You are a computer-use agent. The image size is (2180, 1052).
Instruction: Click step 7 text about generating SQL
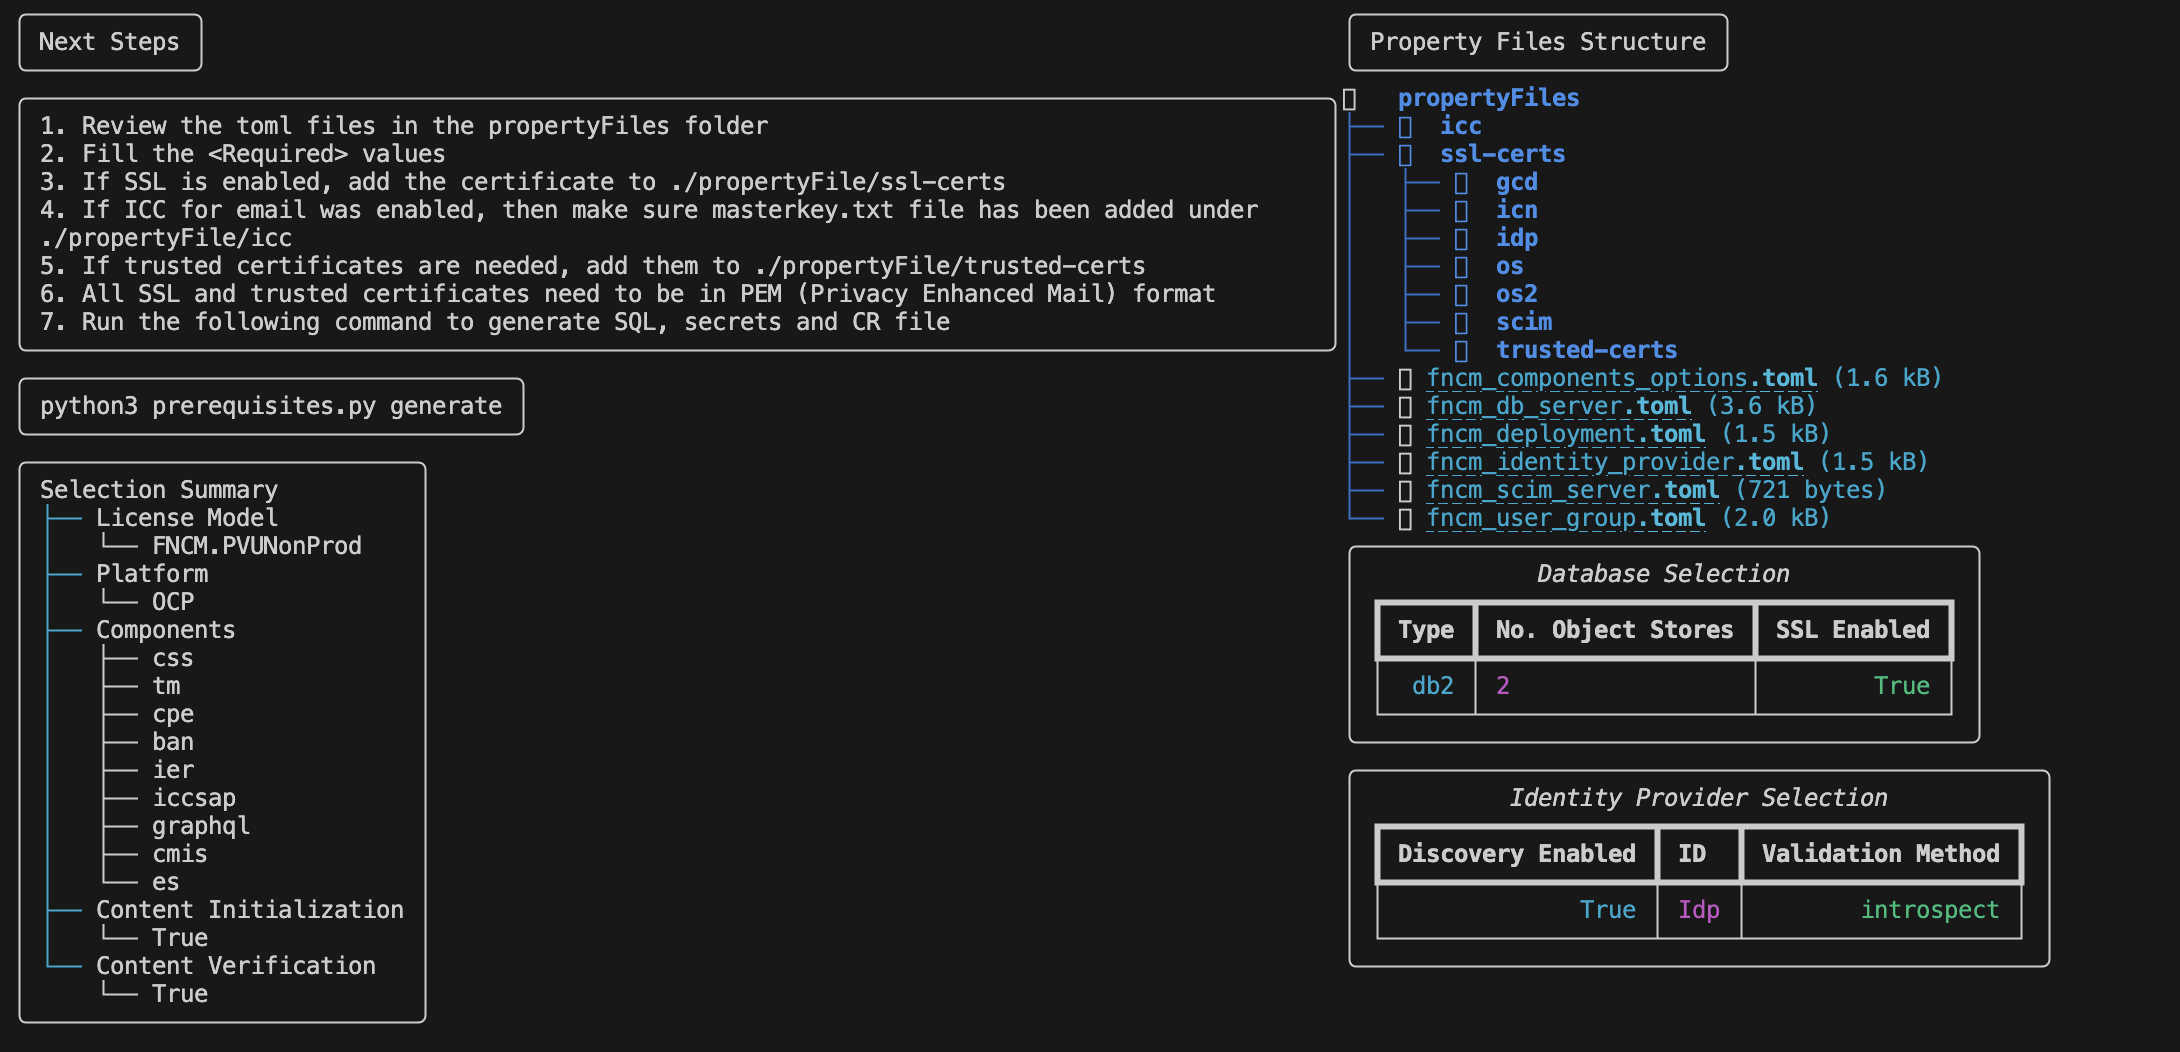(495, 322)
